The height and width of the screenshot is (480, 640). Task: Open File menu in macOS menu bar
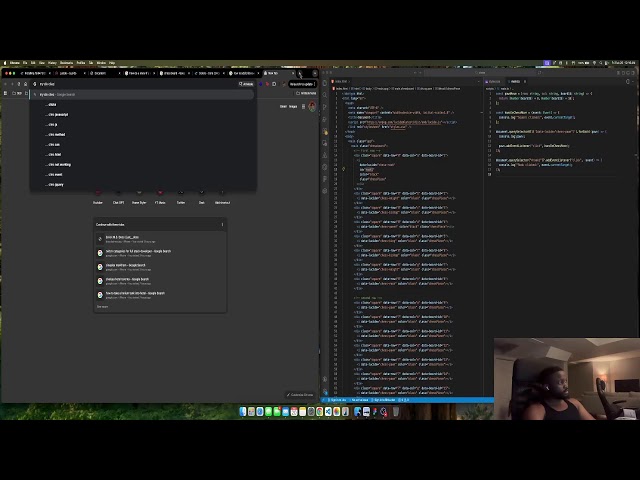click(x=25, y=63)
